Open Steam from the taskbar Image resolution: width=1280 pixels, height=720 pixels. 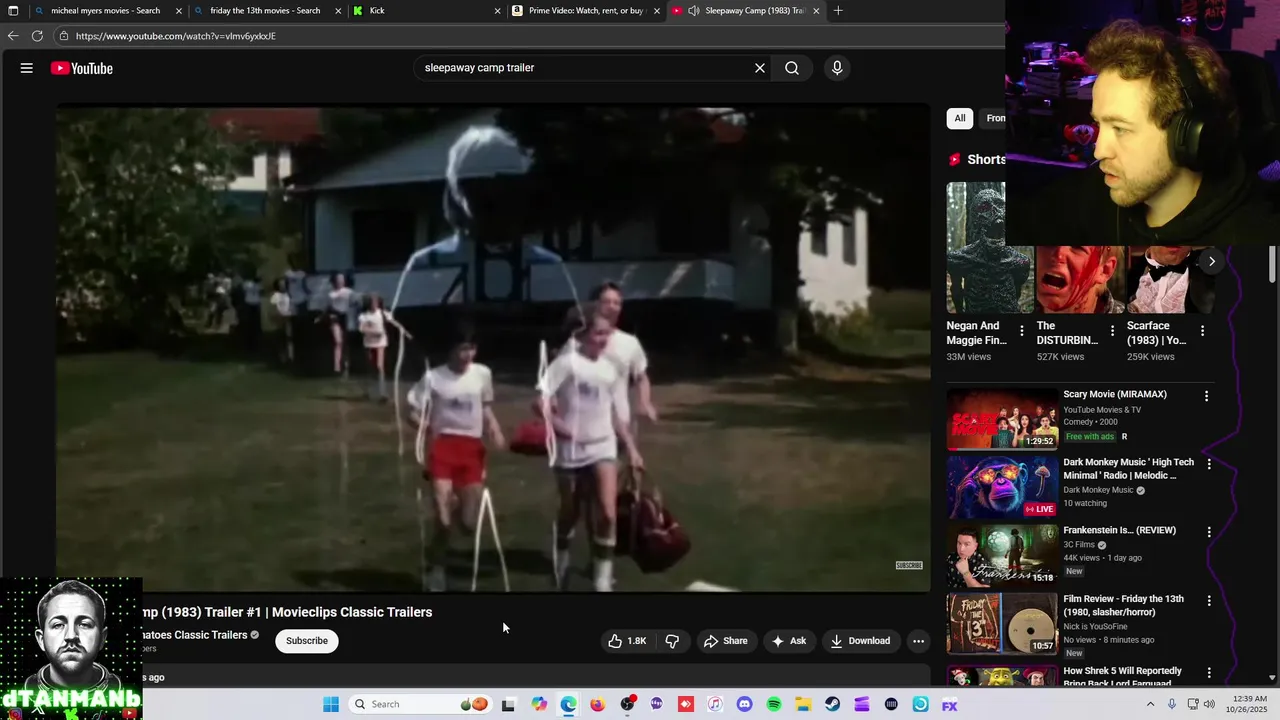[832, 704]
